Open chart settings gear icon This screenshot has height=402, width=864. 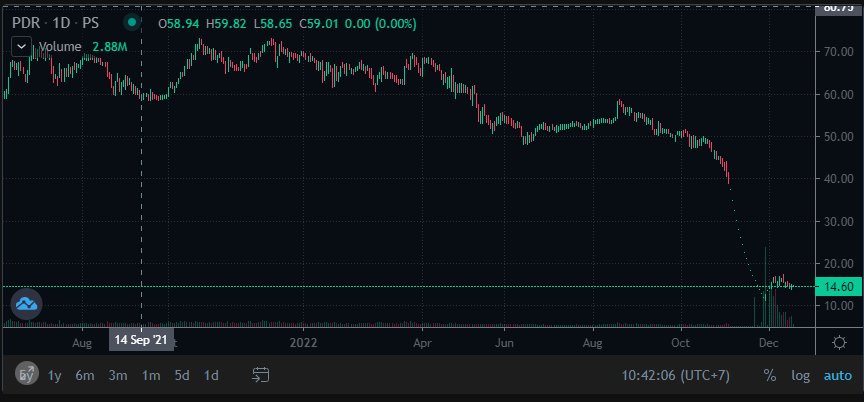[x=839, y=343]
